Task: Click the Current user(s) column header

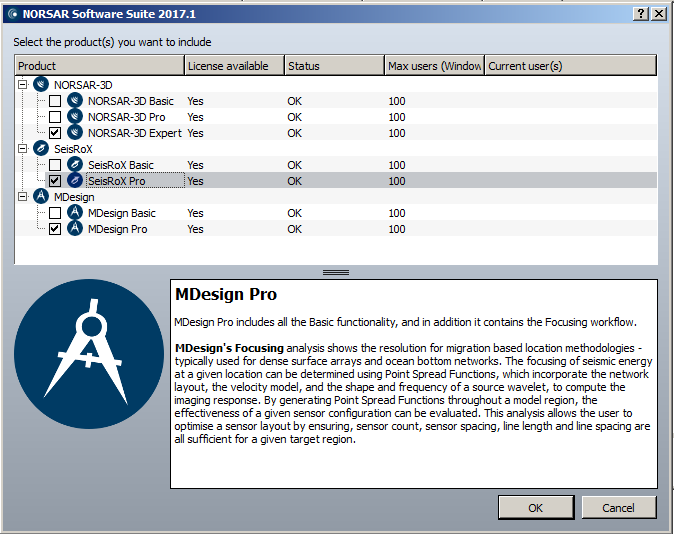Action: coord(570,66)
